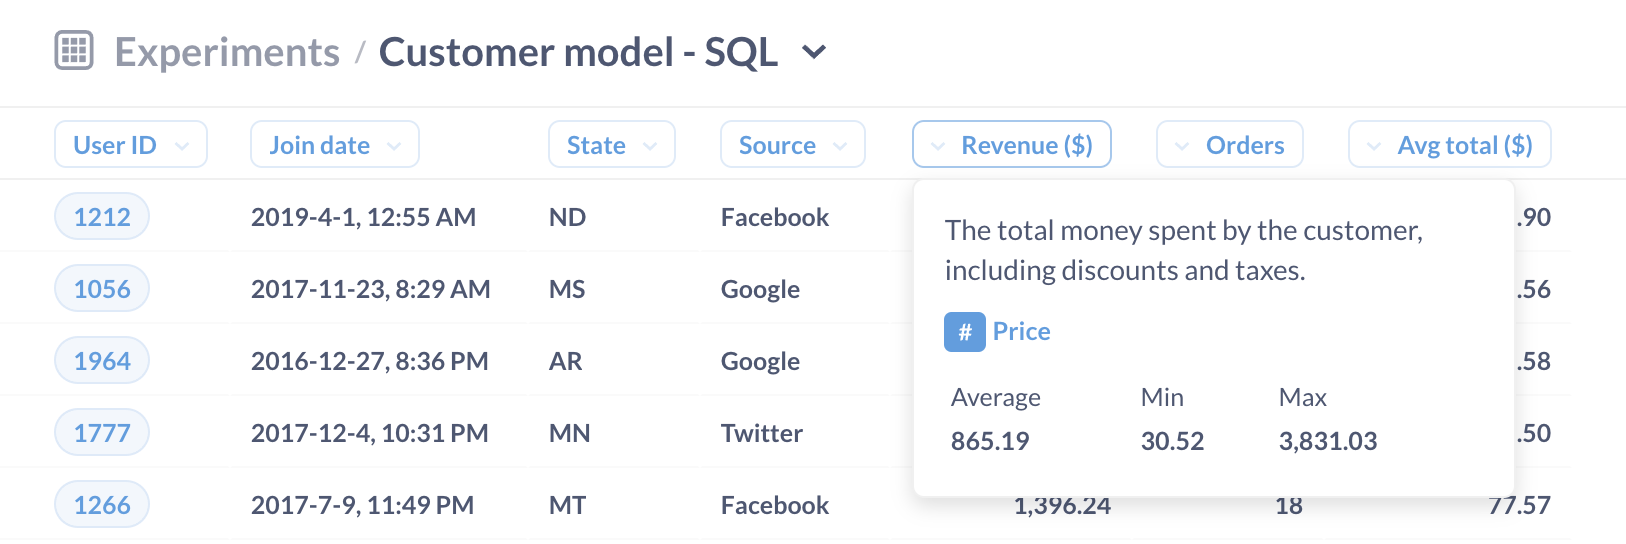This screenshot has height=544, width=1626.
Task: Click the chevron icon inside Revenue ($) header
Action: (938, 146)
